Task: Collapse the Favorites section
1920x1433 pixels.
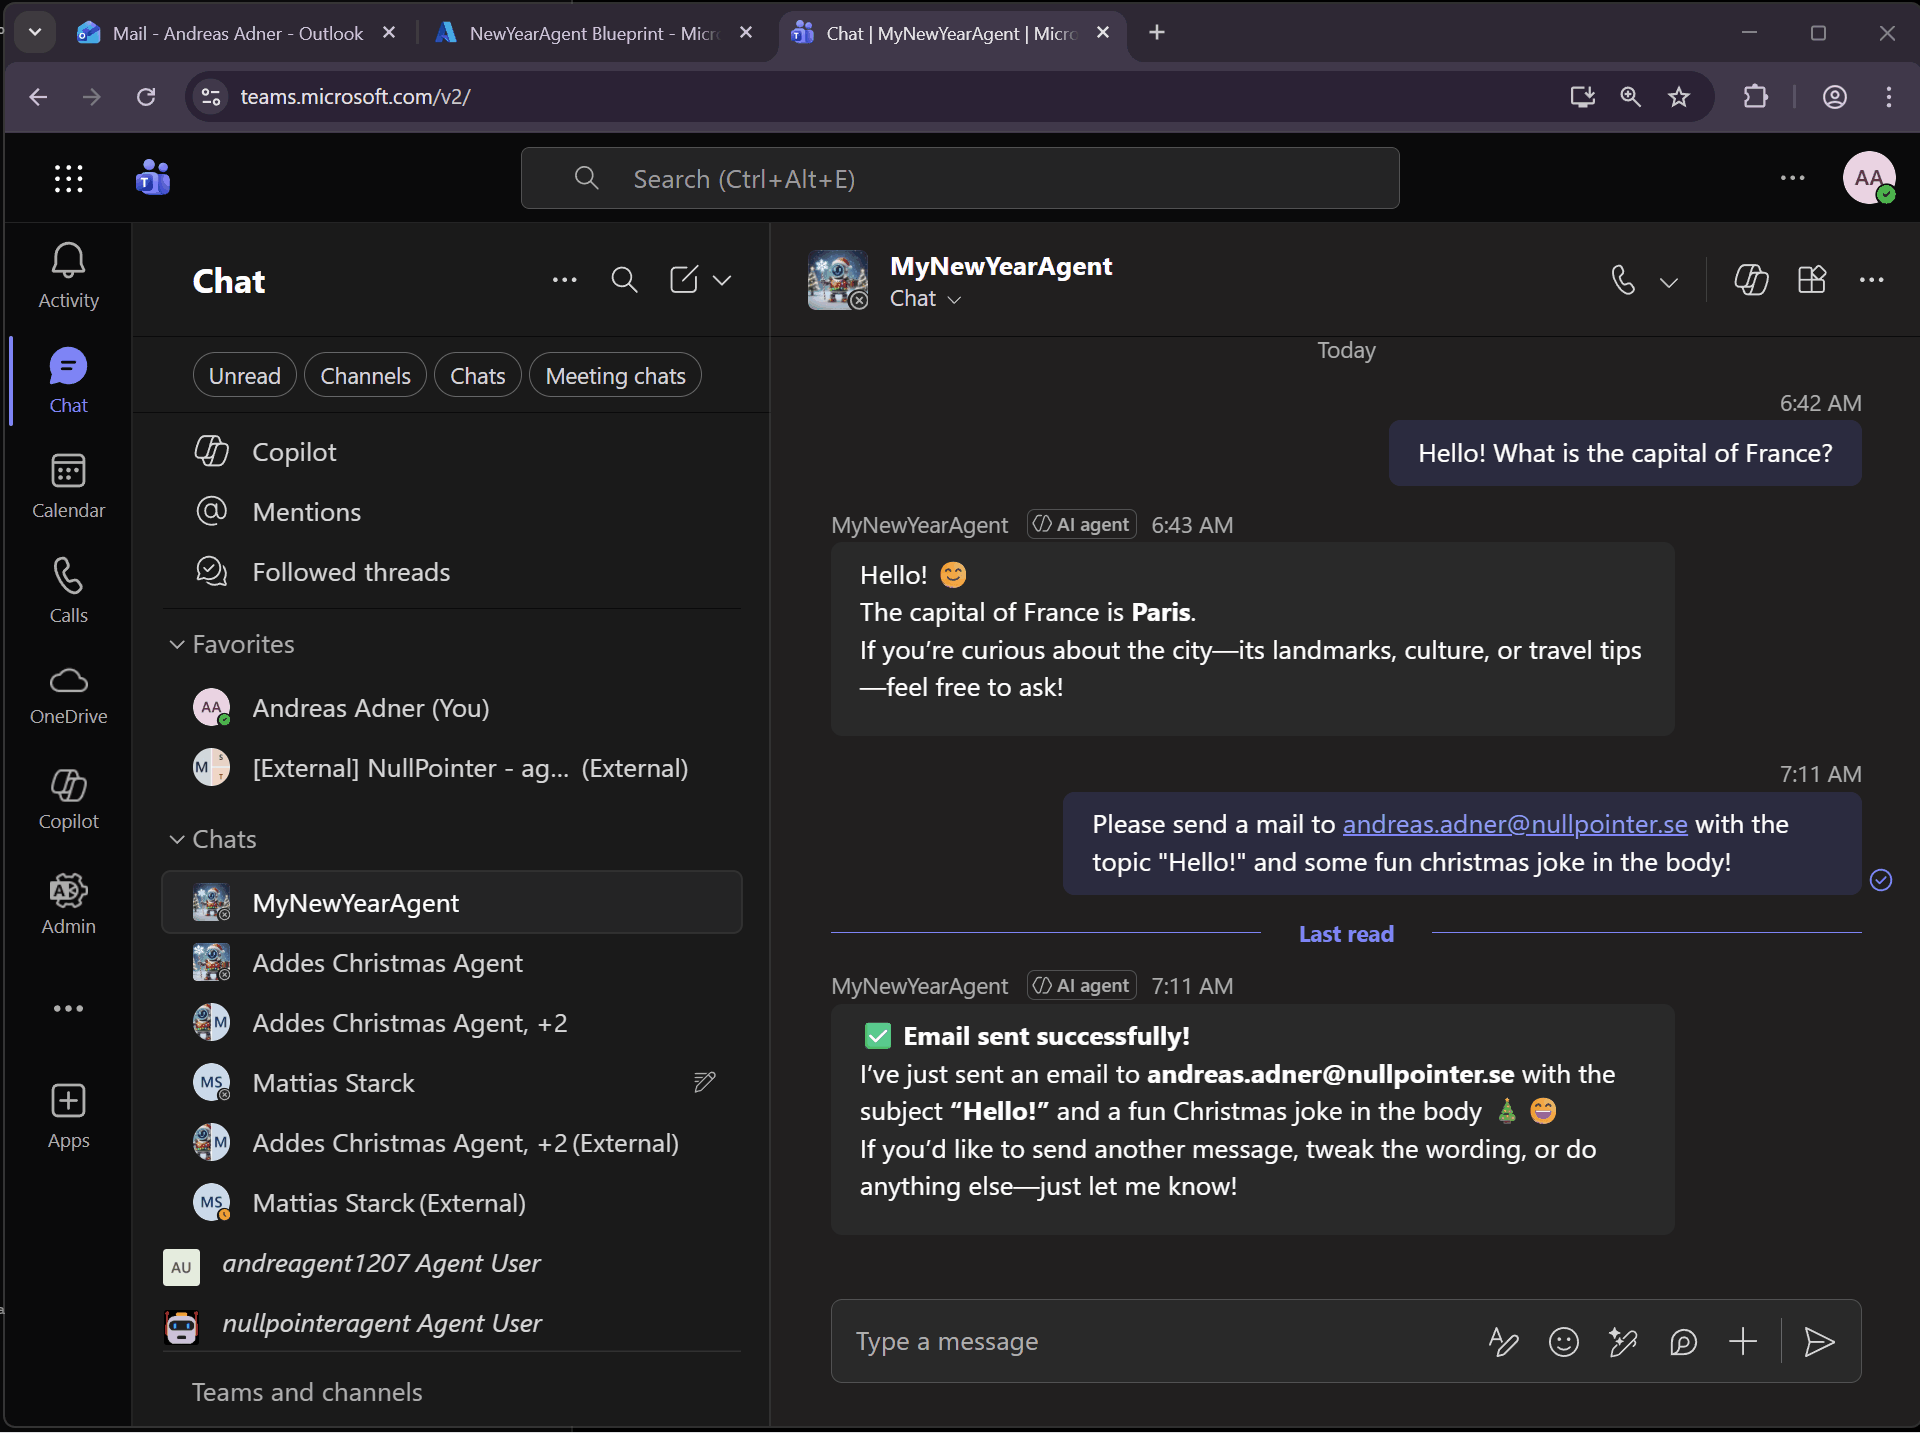Action: [x=178, y=645]
